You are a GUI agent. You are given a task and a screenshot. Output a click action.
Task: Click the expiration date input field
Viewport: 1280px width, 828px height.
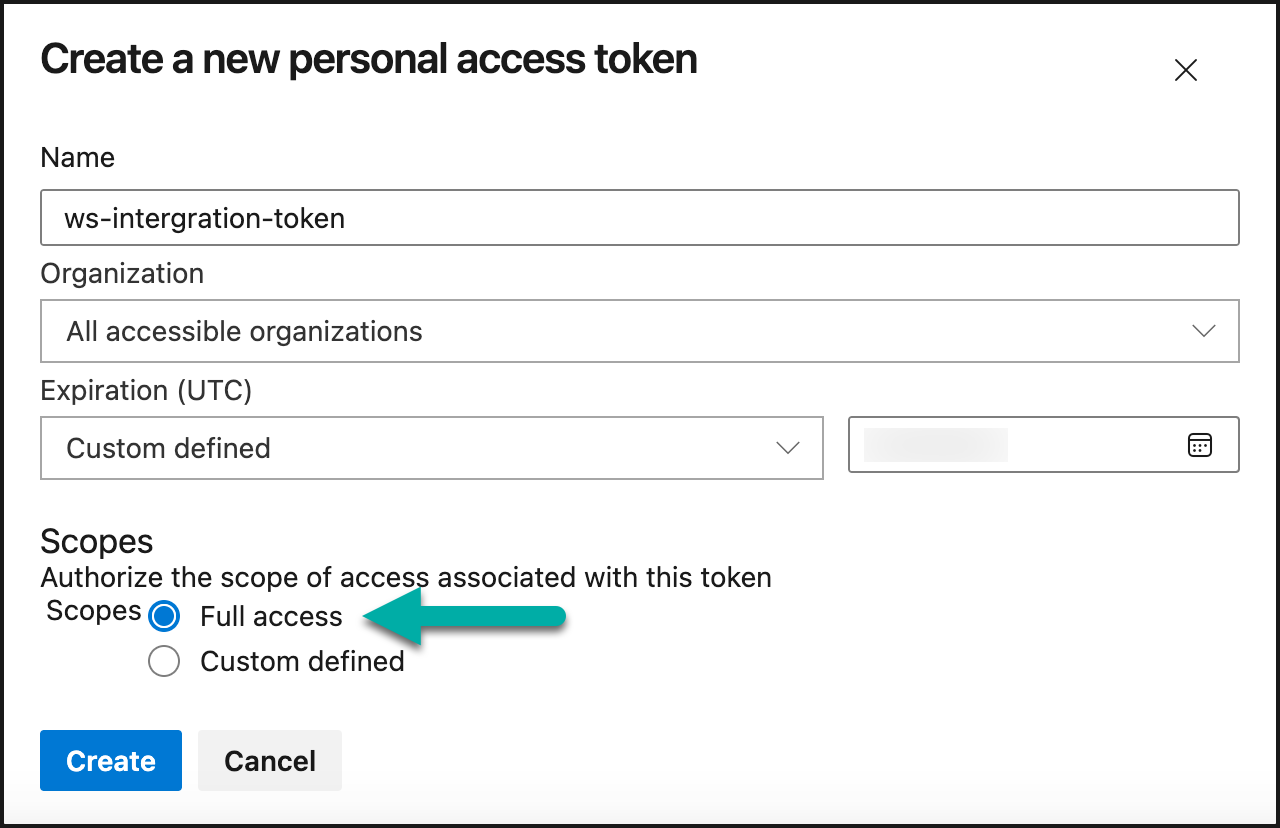(x=1010, y=445)
